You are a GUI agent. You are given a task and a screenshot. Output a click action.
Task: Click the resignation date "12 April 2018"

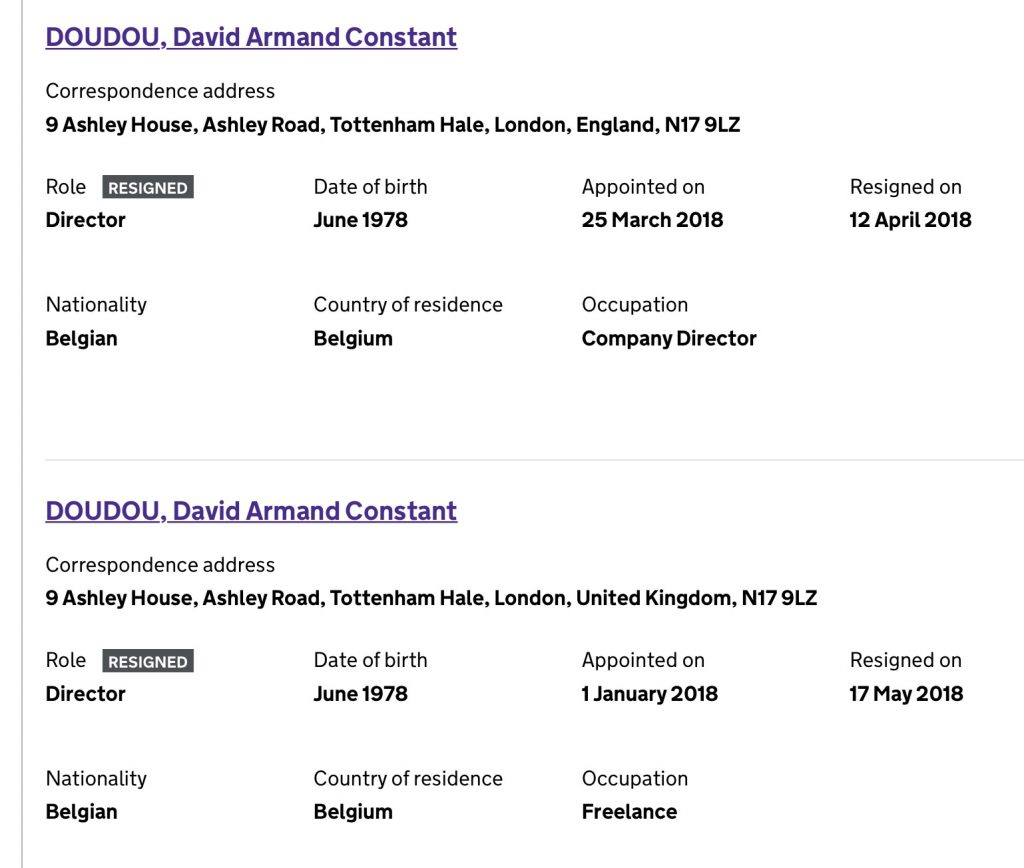click(x=910, y=220)
